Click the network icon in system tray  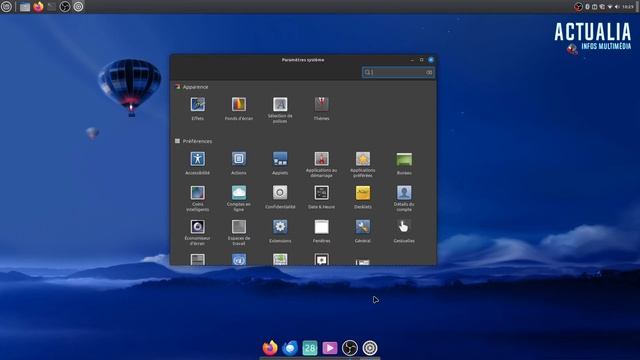(610, 7)
